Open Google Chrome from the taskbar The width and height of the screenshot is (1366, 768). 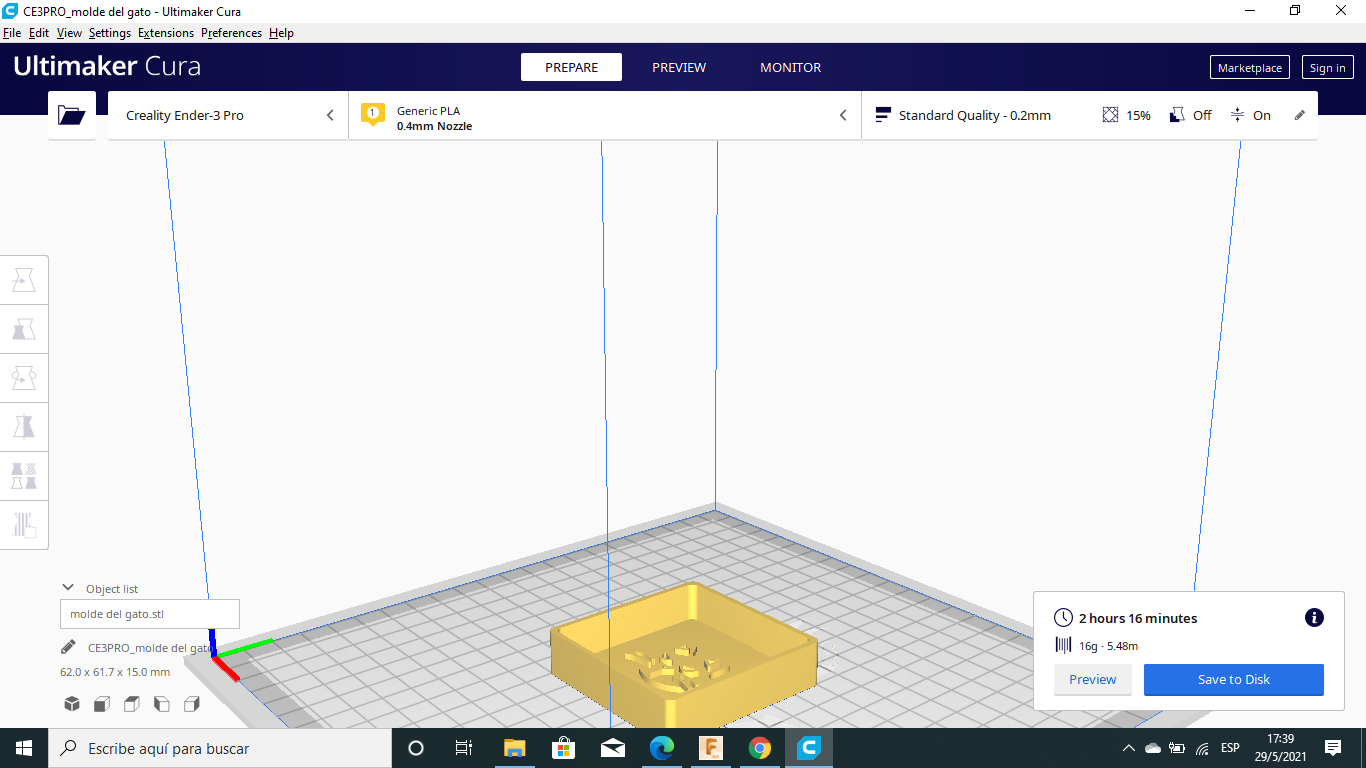760,748
